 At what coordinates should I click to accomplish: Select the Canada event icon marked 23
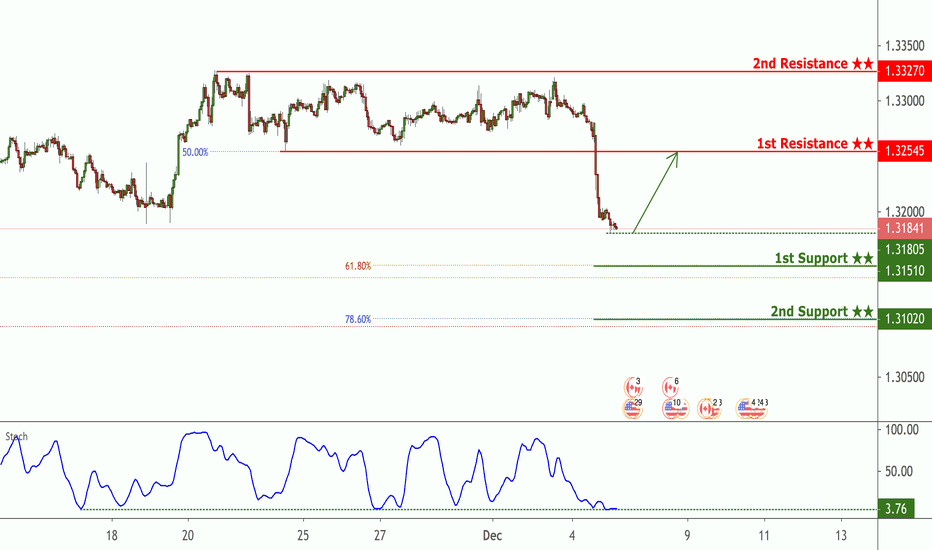tap(708, 407)
